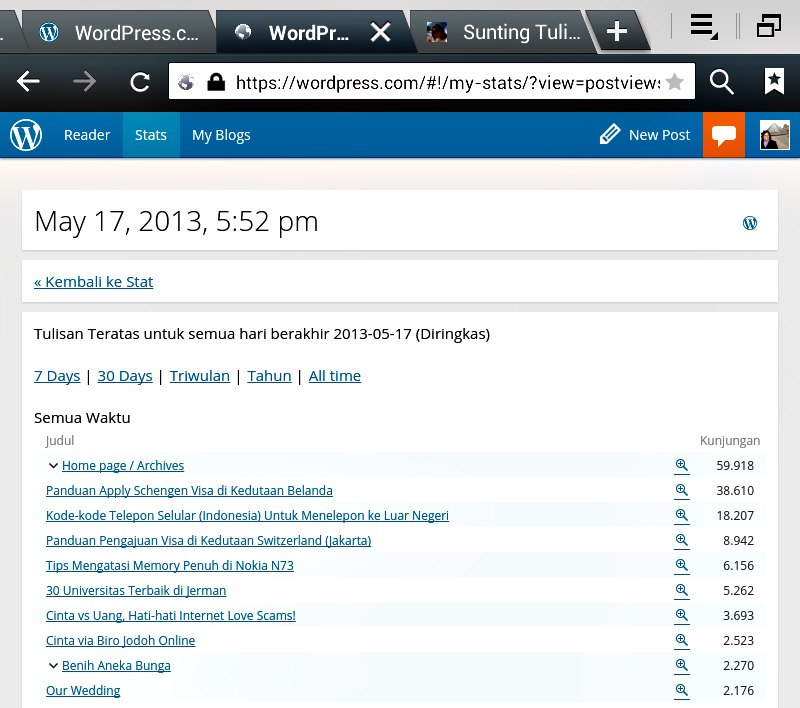Open the My Blogs menu
Image resolution: width=800 pixels, height=708 pixels.
coord(221,135)
